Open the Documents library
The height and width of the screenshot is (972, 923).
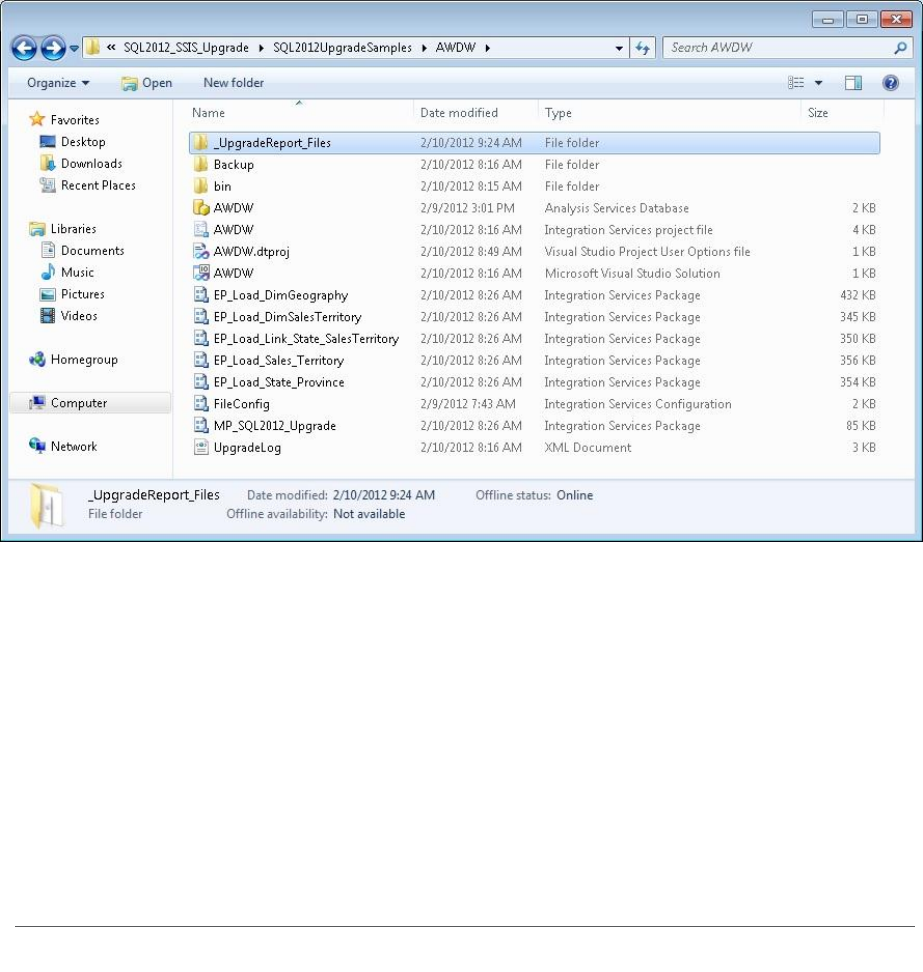tap(92, 250)
